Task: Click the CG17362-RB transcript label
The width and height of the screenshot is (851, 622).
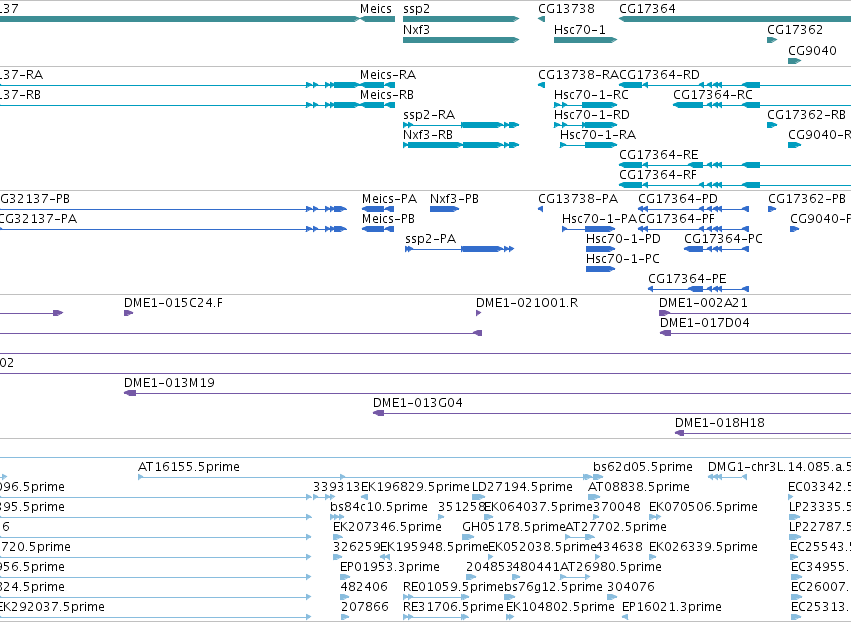Action: click(x=806, y=115)
